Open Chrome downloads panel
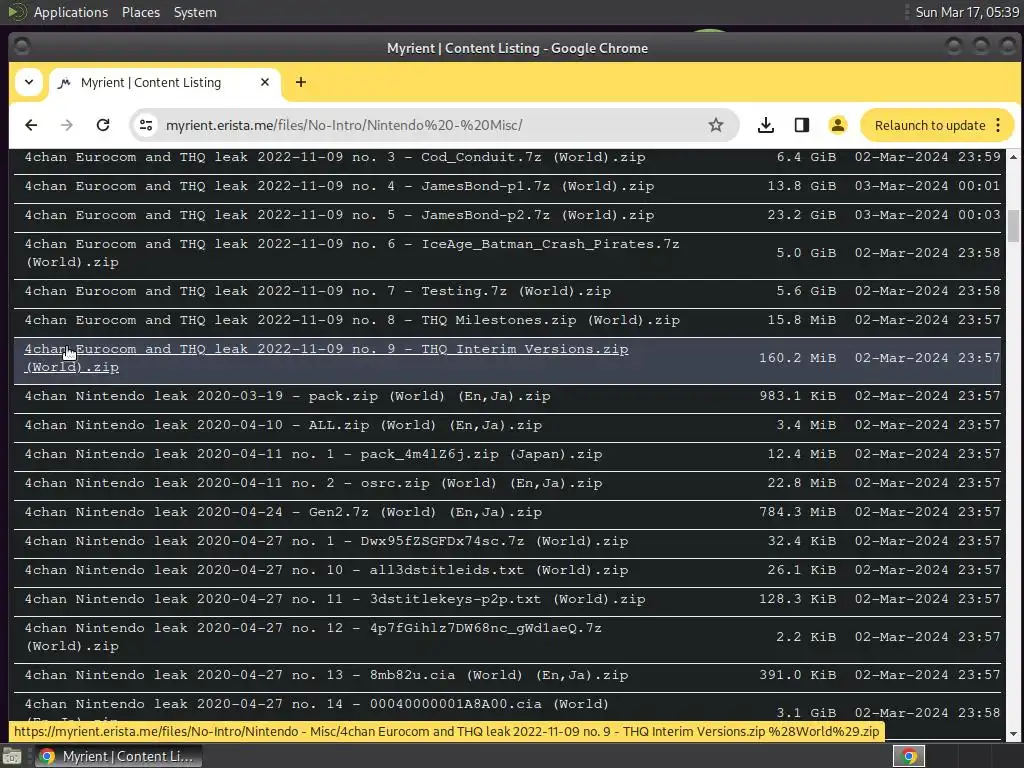 [x=766, y=125]
